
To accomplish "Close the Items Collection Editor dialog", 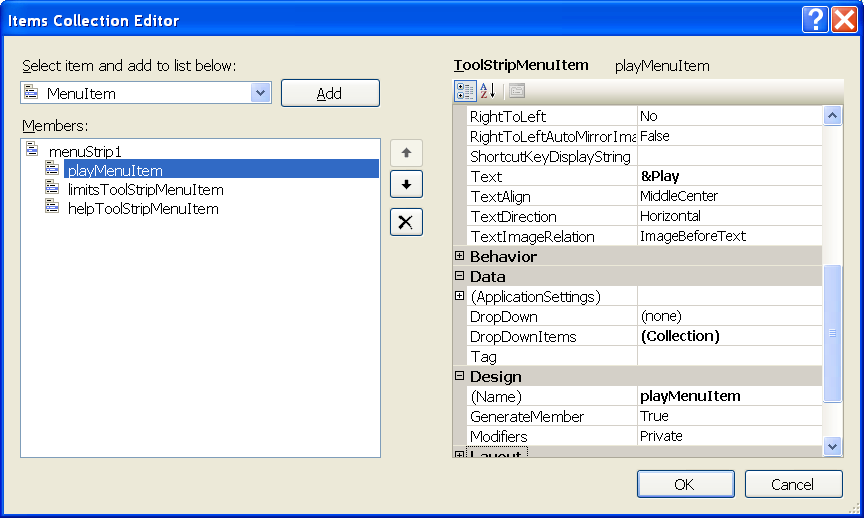I will (844, 20).
